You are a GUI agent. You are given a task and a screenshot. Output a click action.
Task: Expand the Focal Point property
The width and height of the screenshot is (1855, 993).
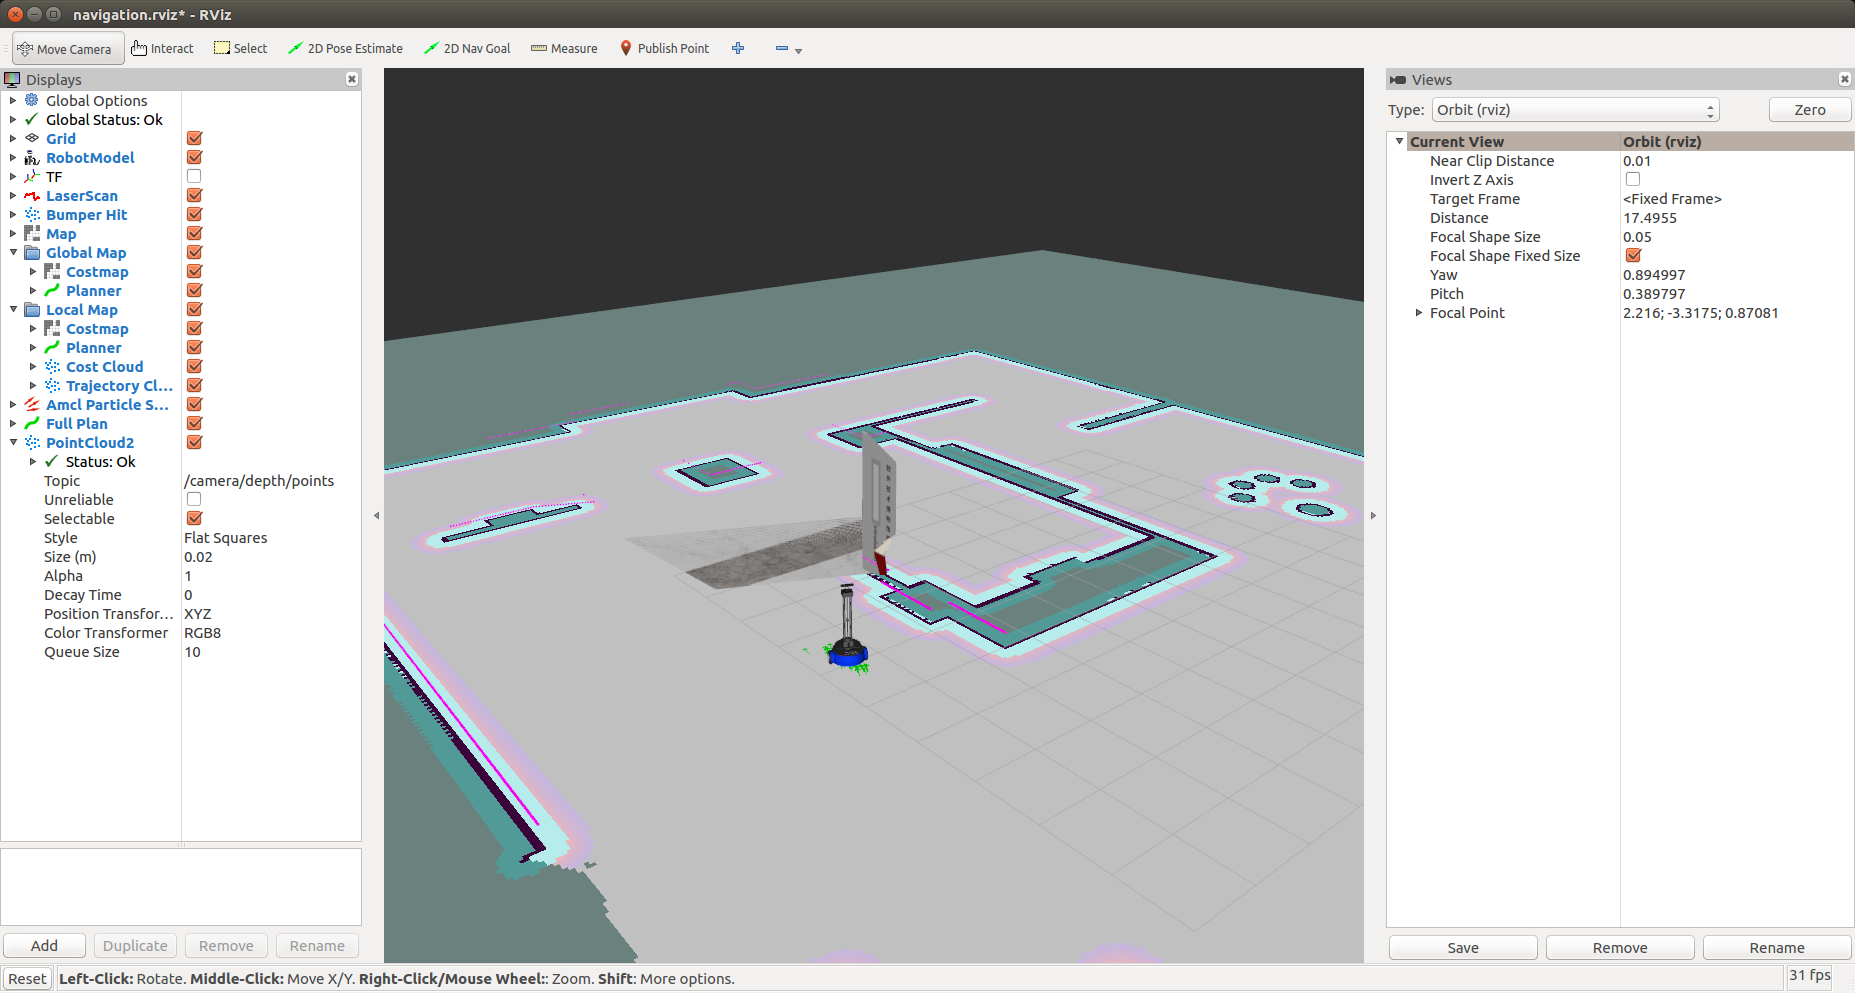tap(1418, 313)
